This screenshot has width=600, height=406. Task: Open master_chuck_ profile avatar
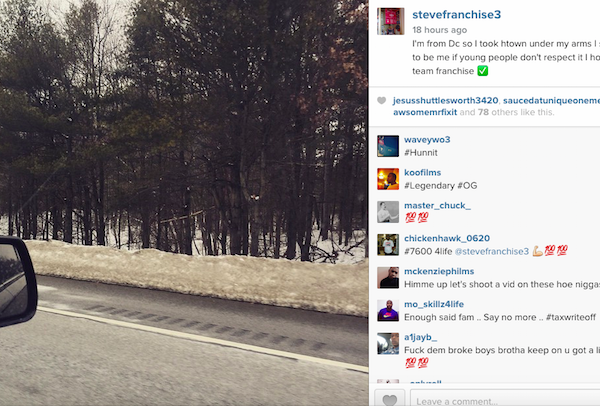pos(388,212)
